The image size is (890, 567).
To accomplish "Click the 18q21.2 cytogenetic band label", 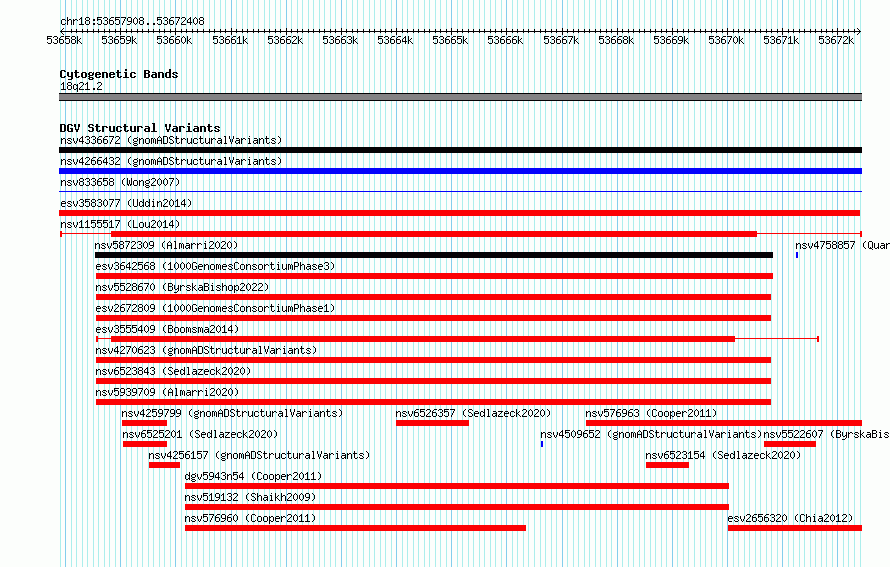I will click(x=81, y=86).
